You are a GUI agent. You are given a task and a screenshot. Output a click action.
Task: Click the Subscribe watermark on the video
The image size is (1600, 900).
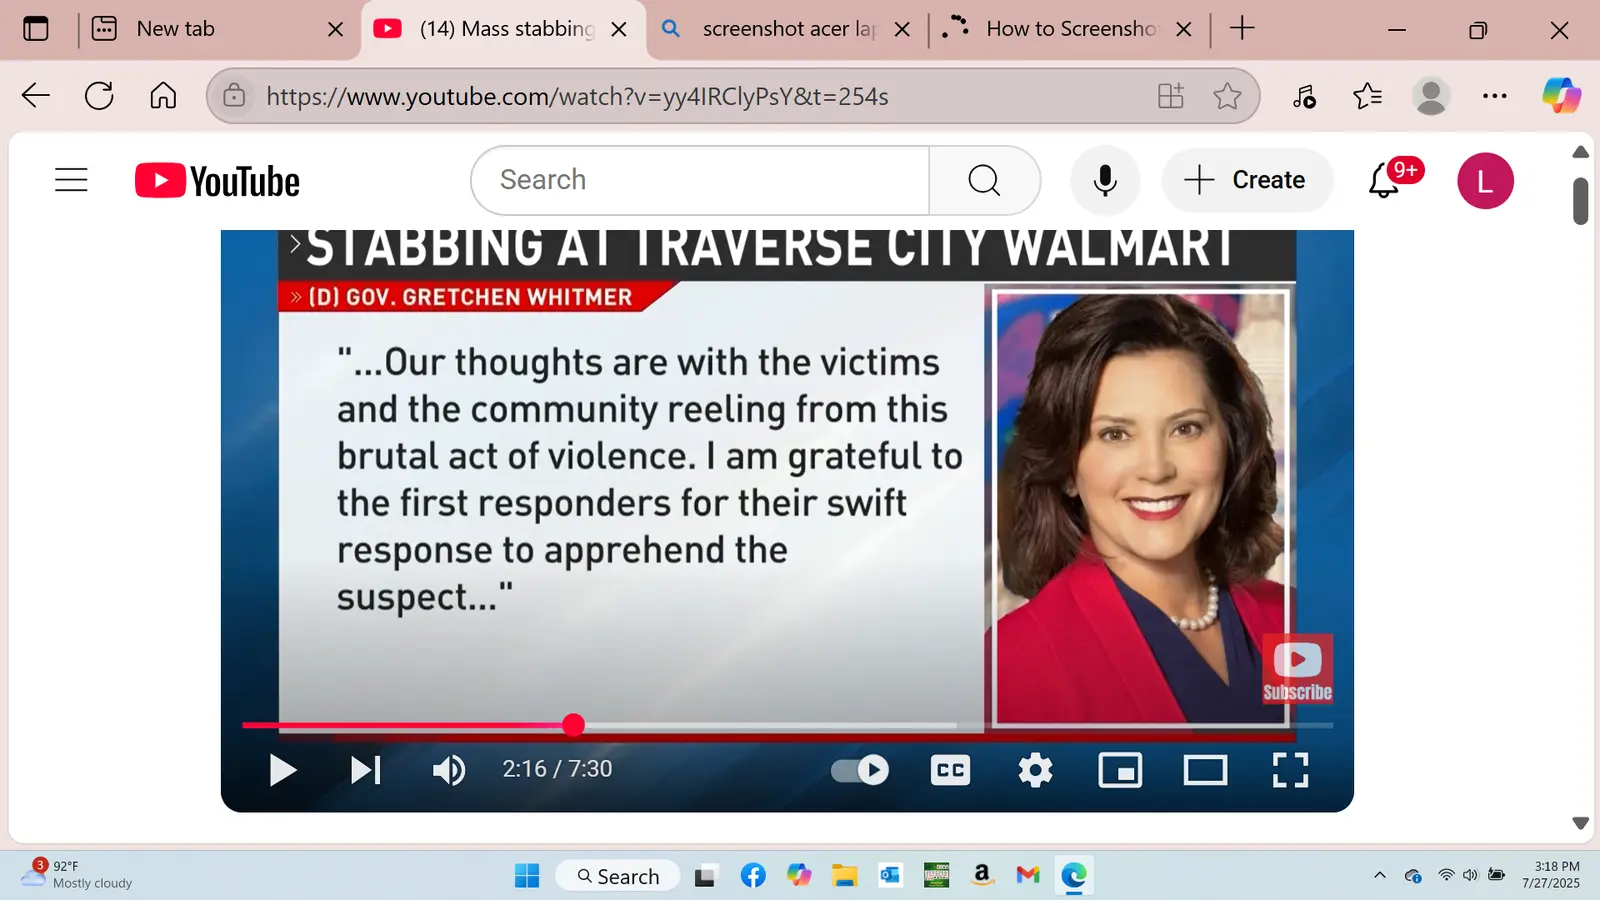click(1297, 668)
